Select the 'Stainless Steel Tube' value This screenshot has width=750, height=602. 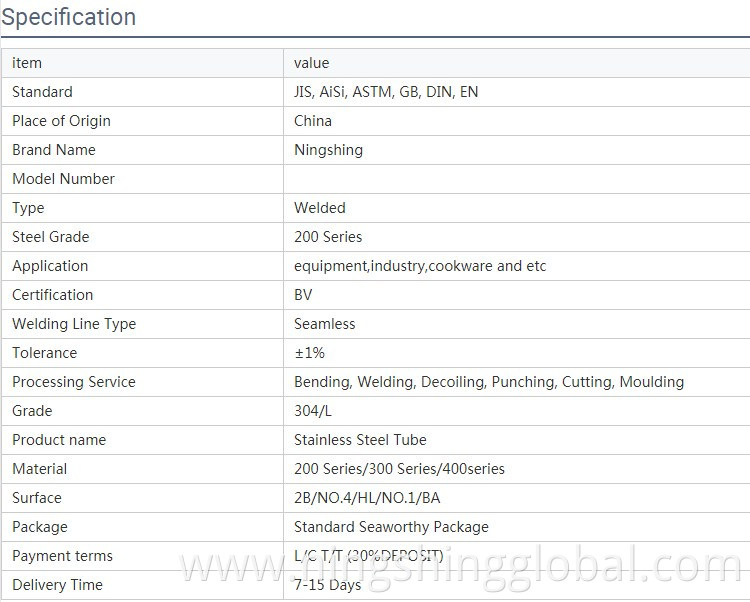pos(360,440)
